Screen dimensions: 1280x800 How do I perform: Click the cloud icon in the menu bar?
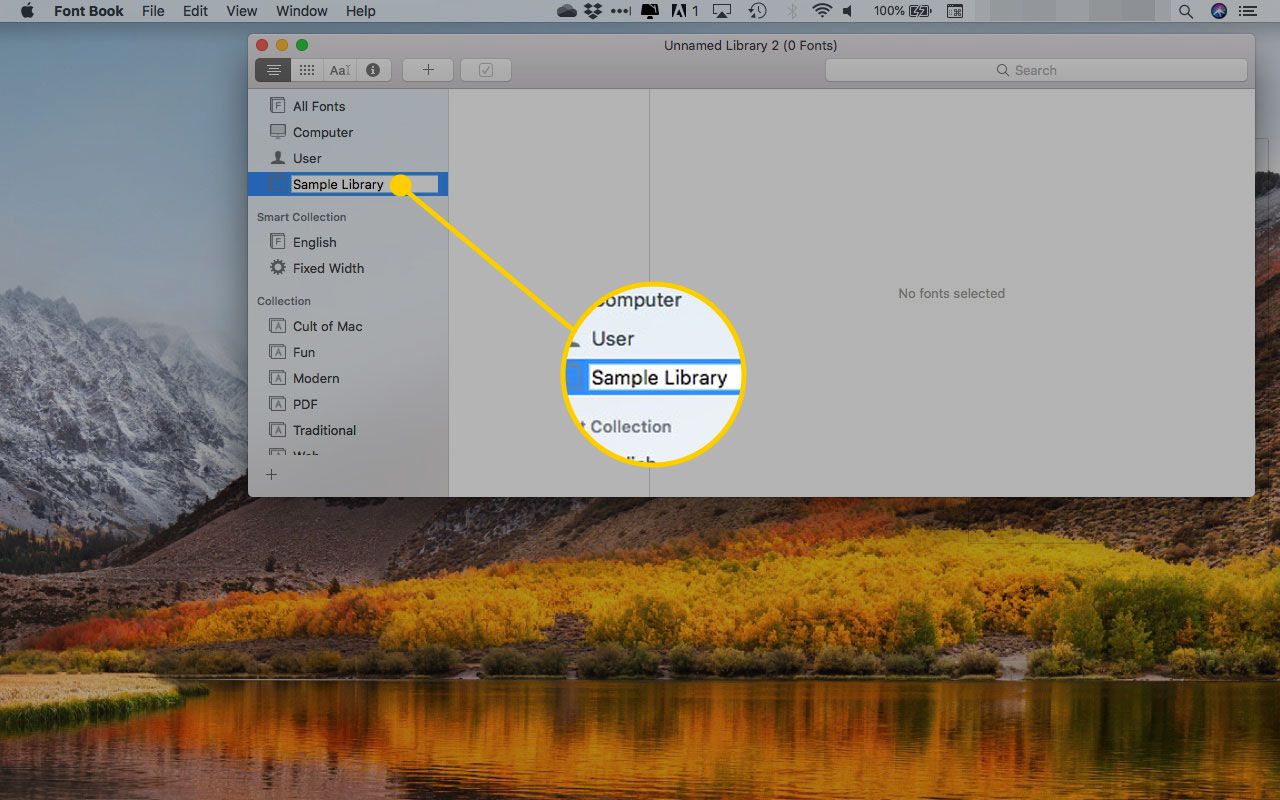pos(567,11)
